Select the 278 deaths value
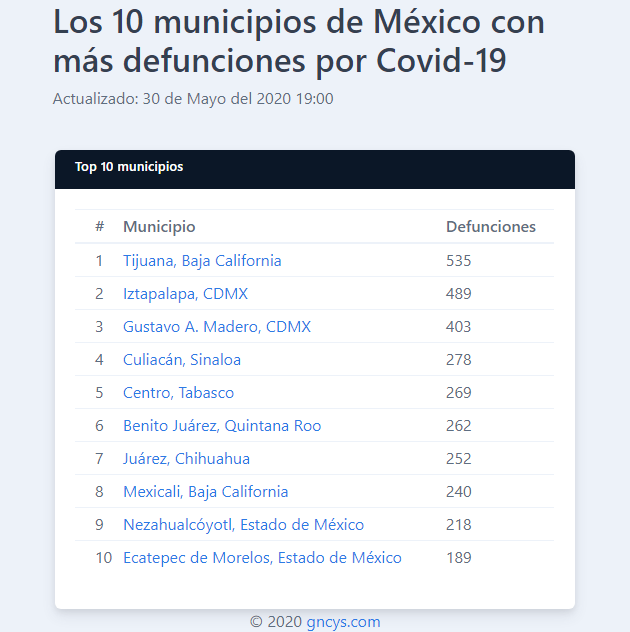Screen dimensions: 630x632 click(x=458, y=360)
